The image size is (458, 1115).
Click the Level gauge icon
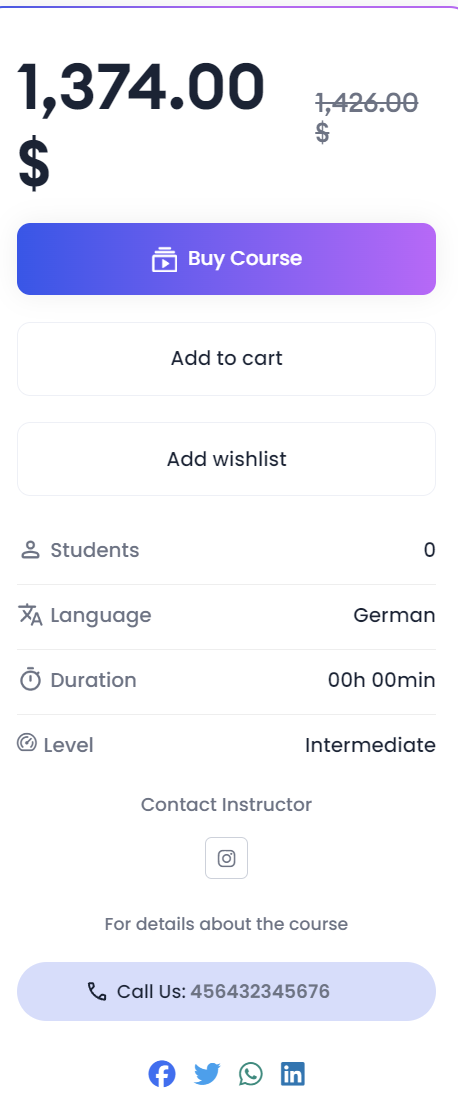26,743
